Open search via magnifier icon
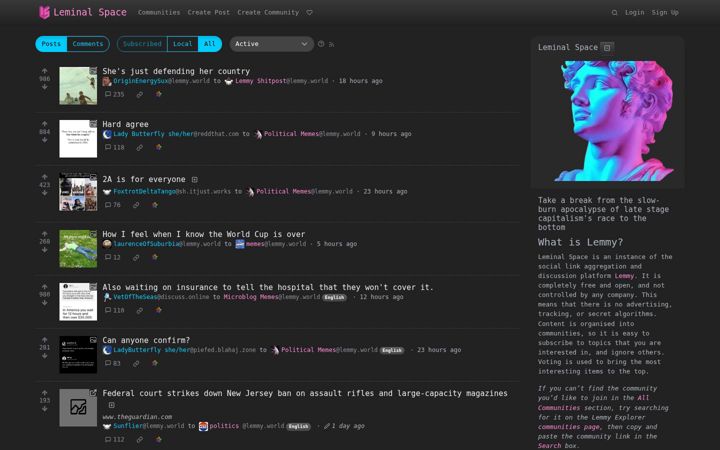Screen dimensions: 720x450 614,13
